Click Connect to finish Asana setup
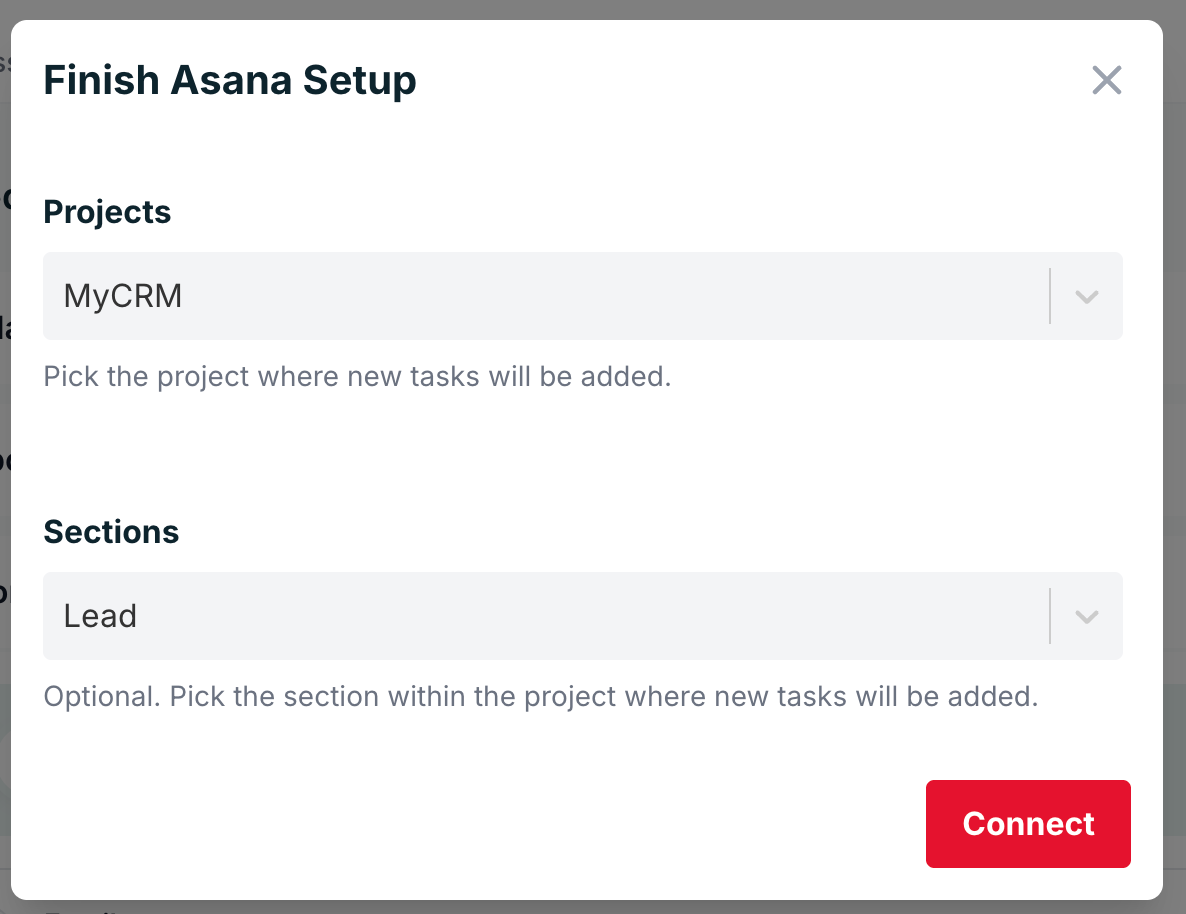1186x914 pixels. tap(1028, 824)
